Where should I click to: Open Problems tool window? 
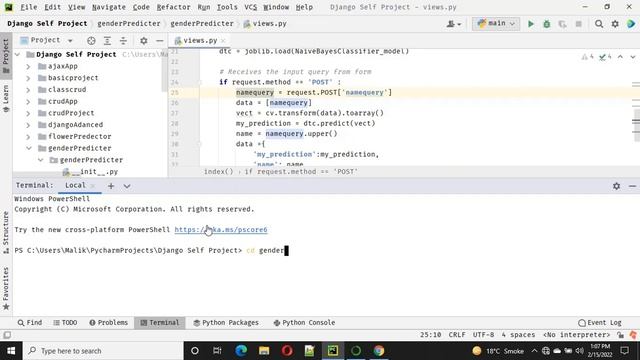[108, 322]
